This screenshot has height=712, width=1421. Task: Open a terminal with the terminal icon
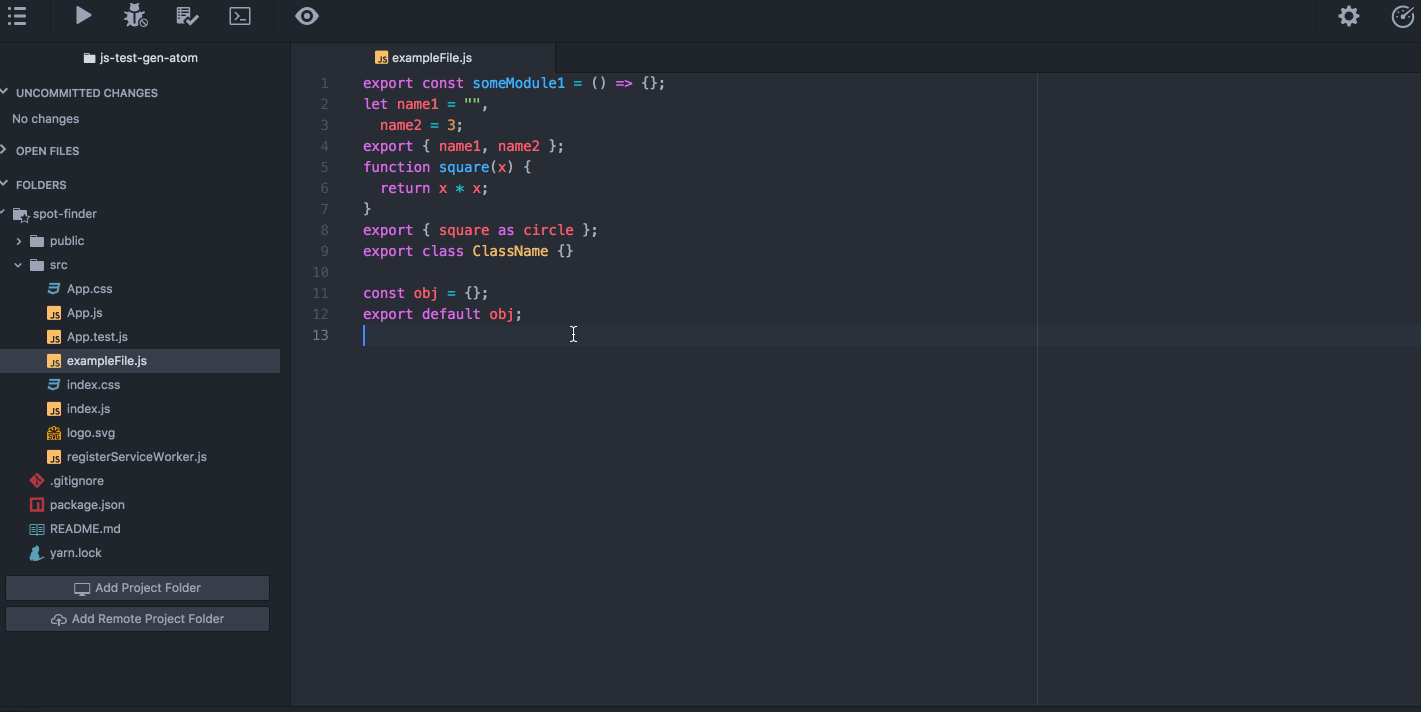pyautogui.click(x=239, y=16)
